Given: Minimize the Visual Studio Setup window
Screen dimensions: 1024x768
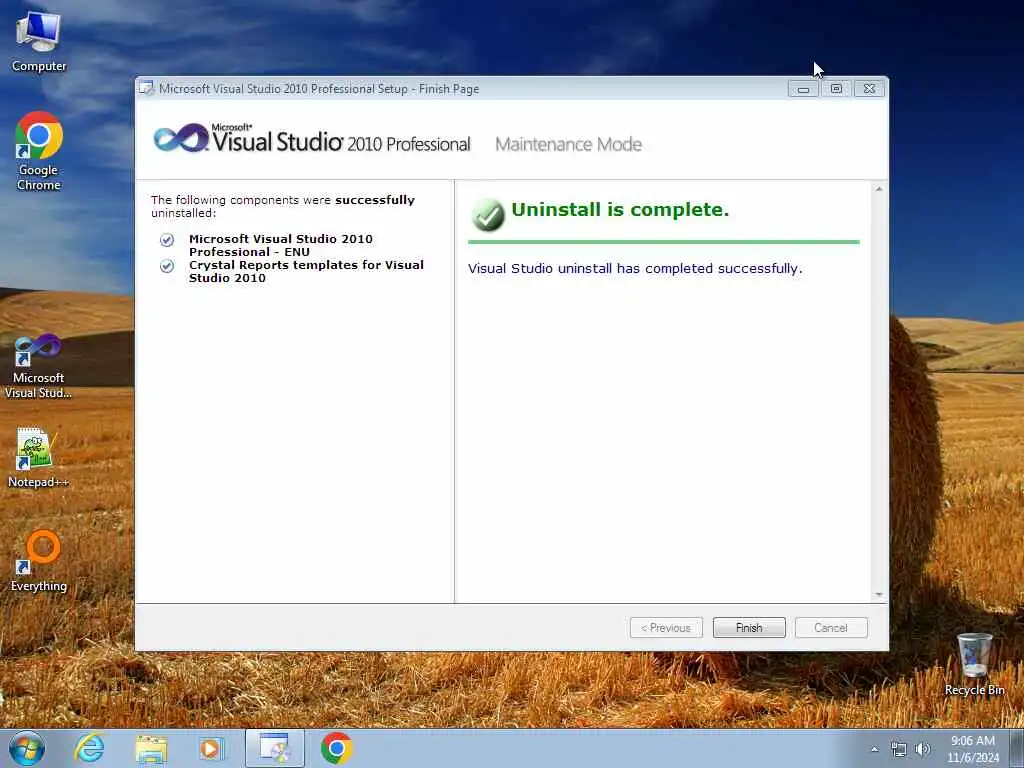Looking at the screenshot, I should click(803, 89).
